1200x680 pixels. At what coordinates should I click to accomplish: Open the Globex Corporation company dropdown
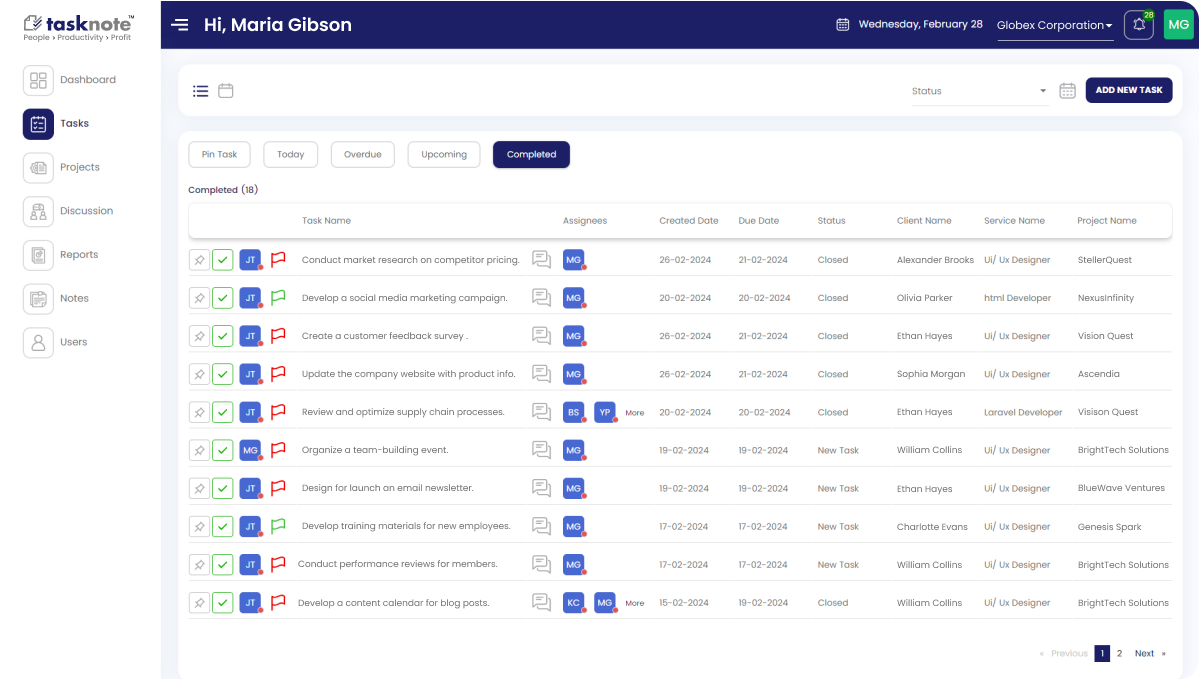(1054, 25)
